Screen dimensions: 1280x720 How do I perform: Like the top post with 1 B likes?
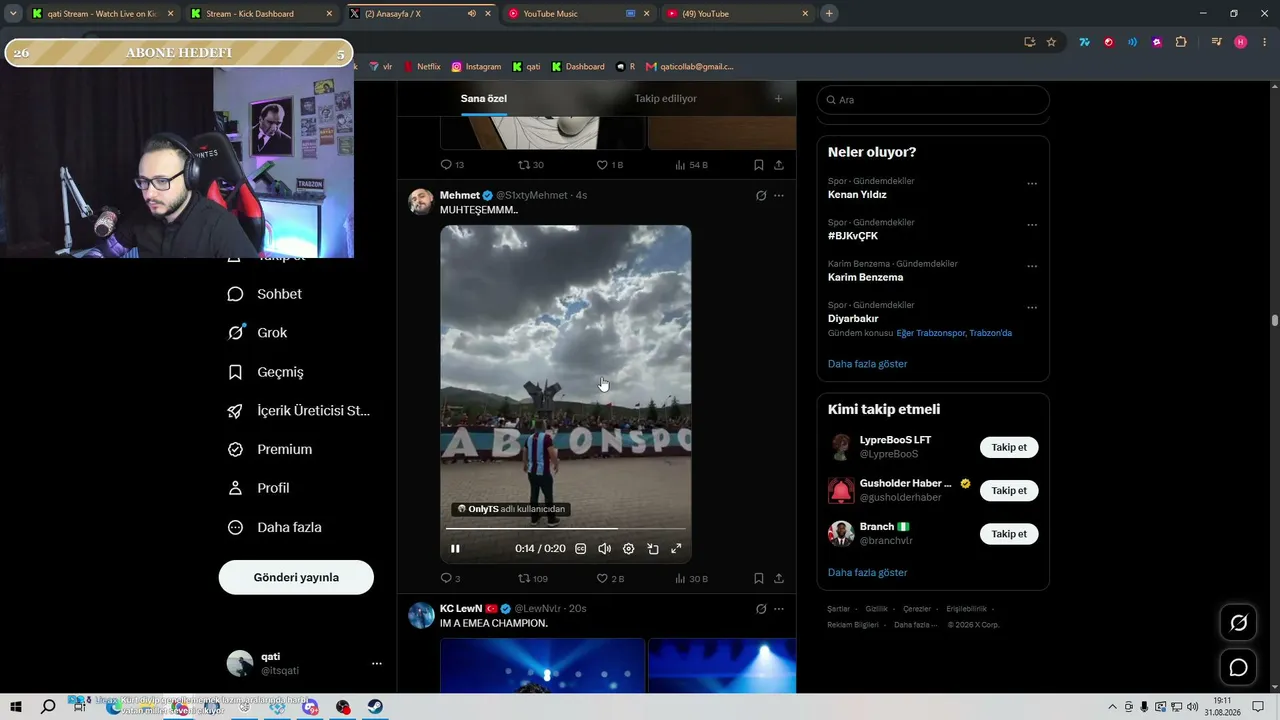(x=609, y=164)
